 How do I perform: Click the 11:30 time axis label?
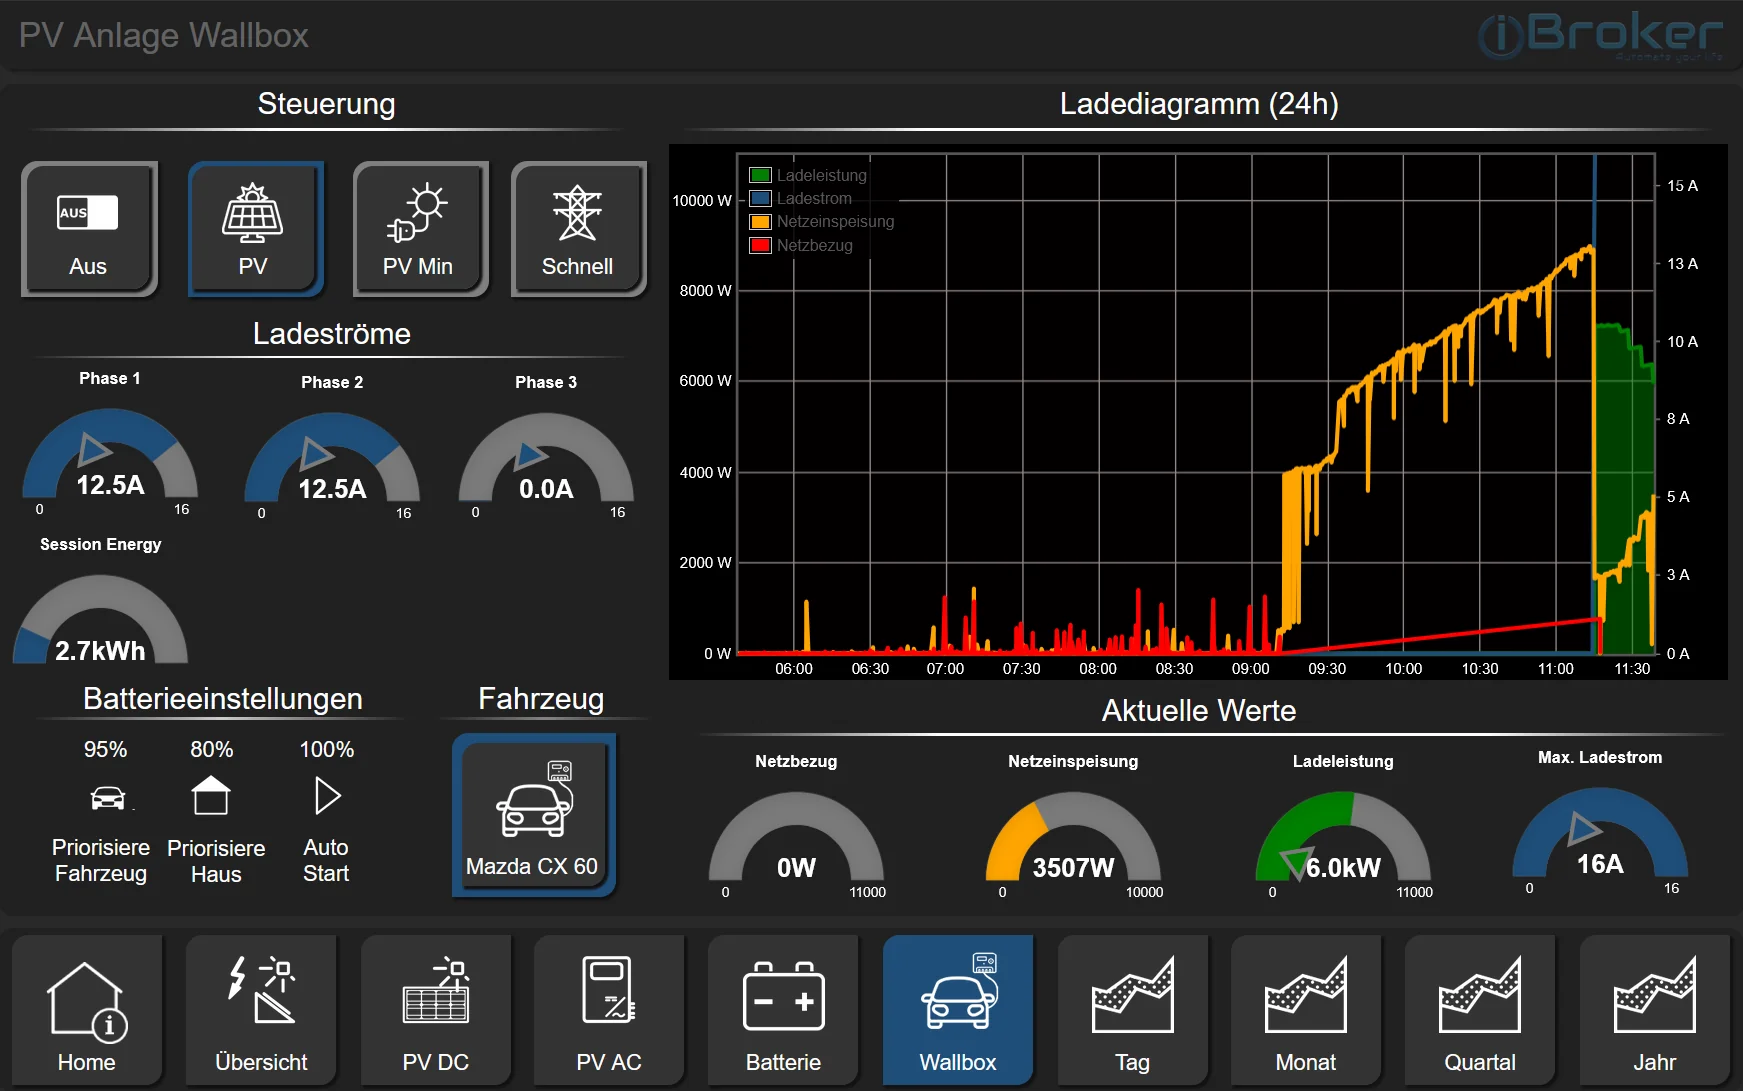pyautogui.click(x=1632, y=669)
